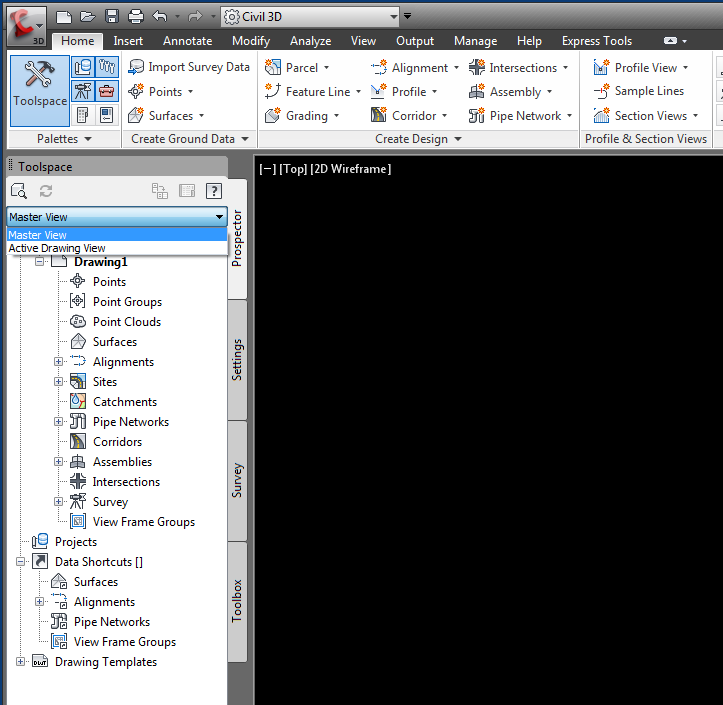Expand the Palettes panel arrow

pyautogui.click(x=88, y=139)
